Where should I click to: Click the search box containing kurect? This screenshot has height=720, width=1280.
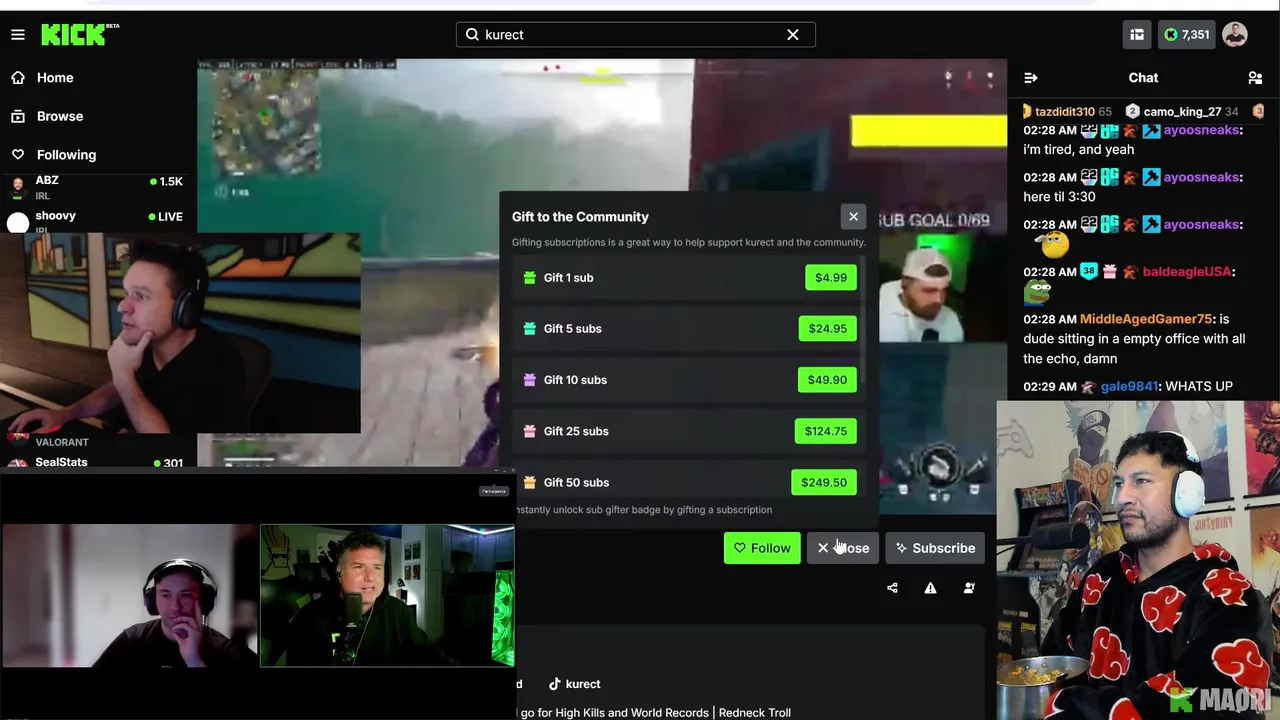(x=635, y=35)
